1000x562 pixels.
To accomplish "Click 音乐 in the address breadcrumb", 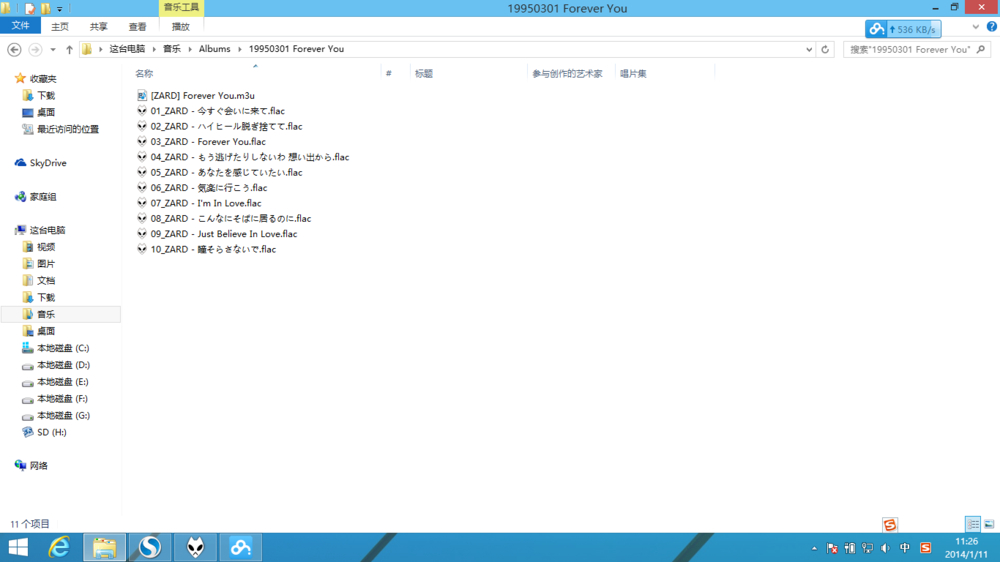I will pyautogui.click(x=172, y=48).
